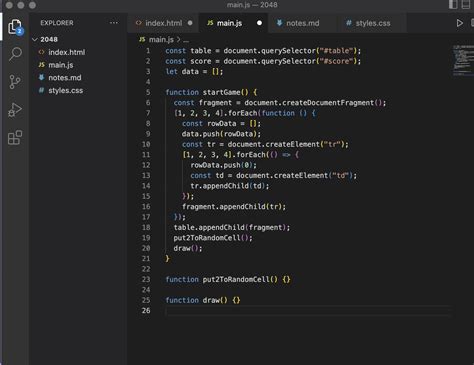The height and width of the screenshot is (365, 474).
Task: Open main.js from the Explorer tree
Action: [x=61, y=65]
